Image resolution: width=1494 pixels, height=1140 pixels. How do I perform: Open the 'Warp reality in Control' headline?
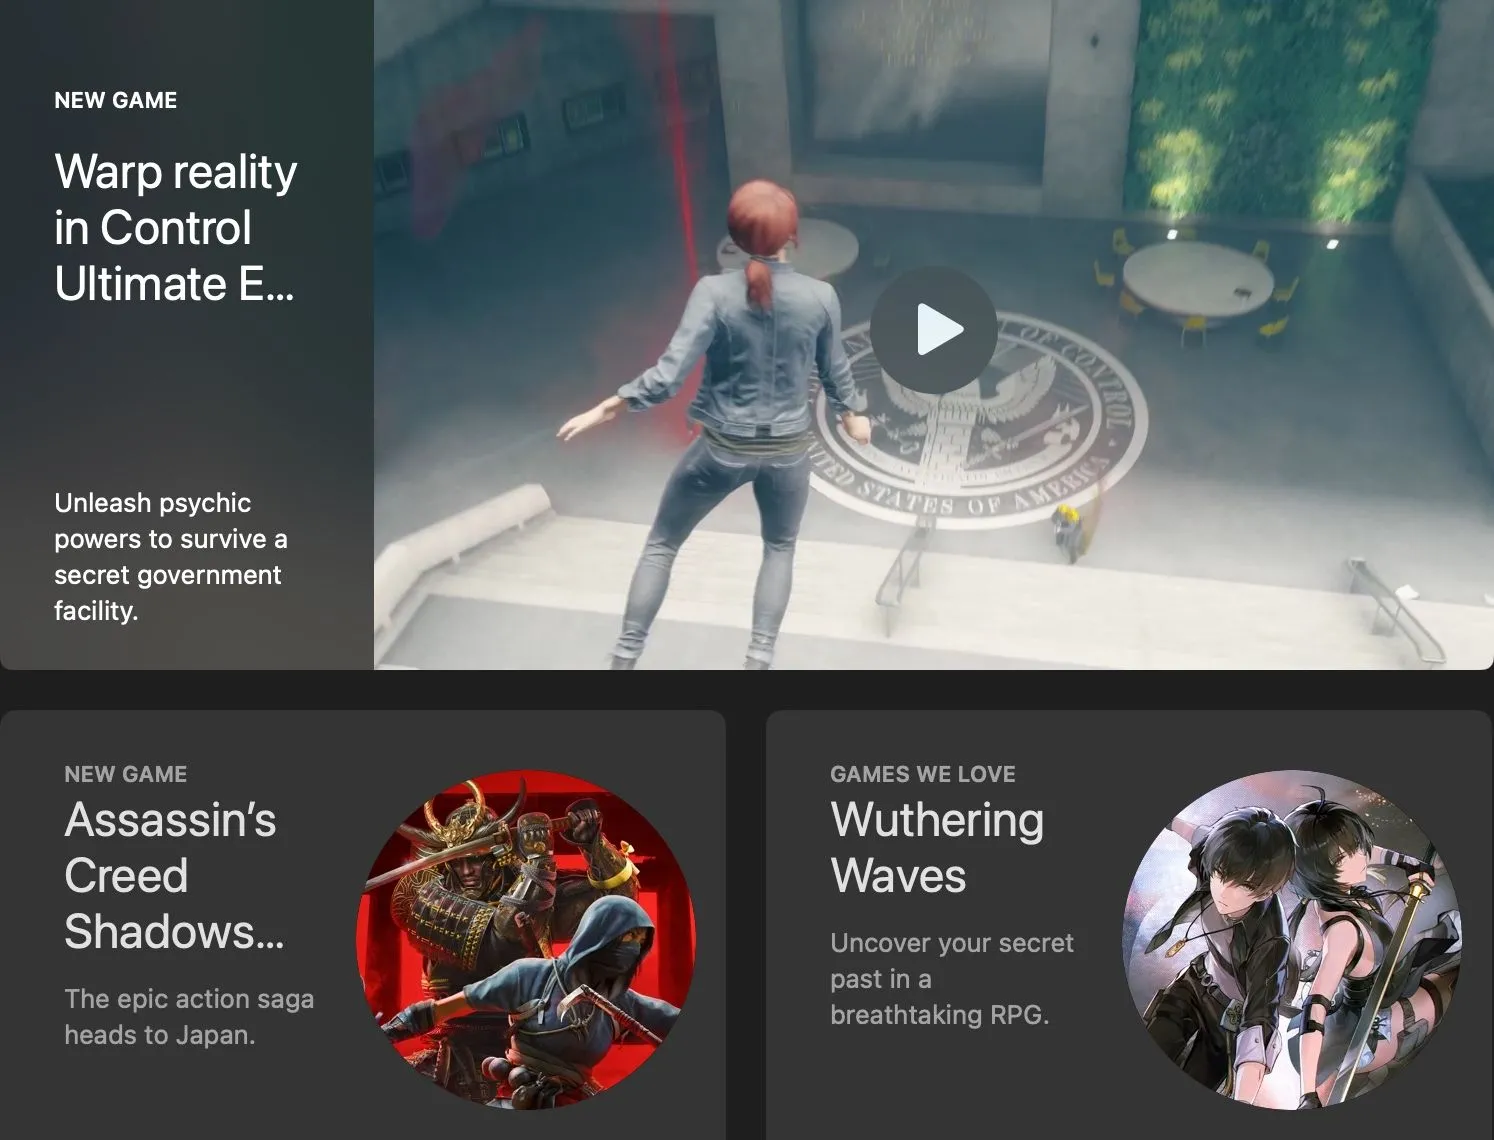click(x=175, y=228)
